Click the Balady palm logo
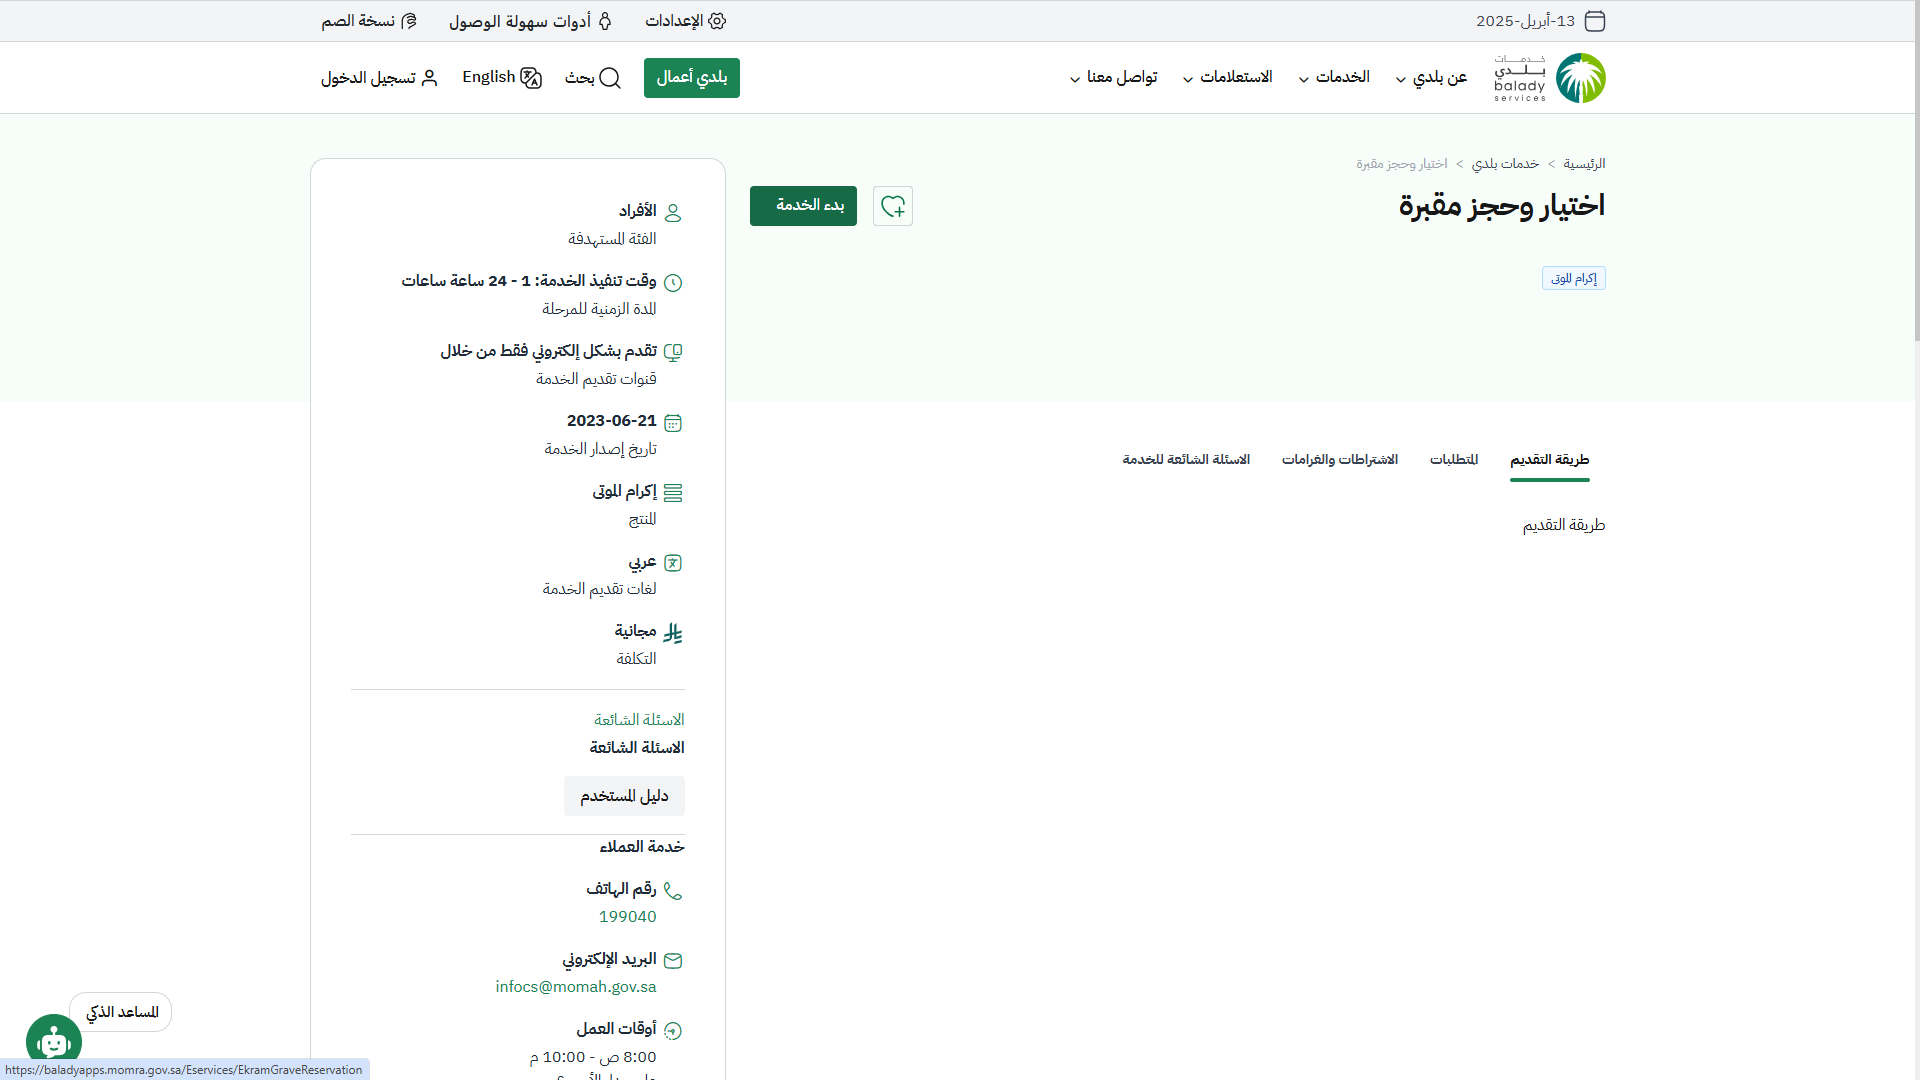 pos(1580,78)
